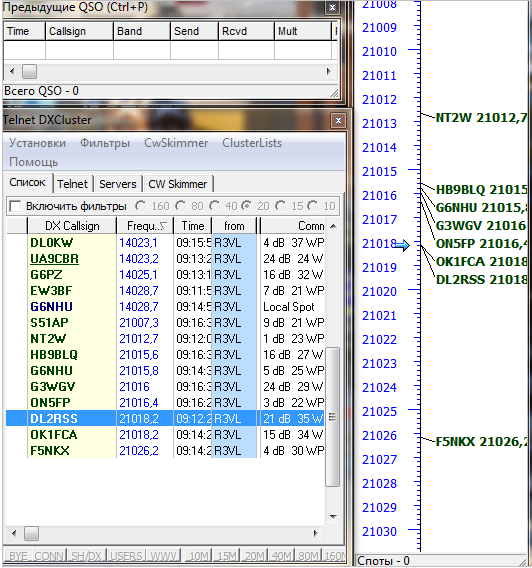The width and height of the screenshot is (532, 568).
Task: Click QSO table Callsign column header
Action: tap(79, 31)
